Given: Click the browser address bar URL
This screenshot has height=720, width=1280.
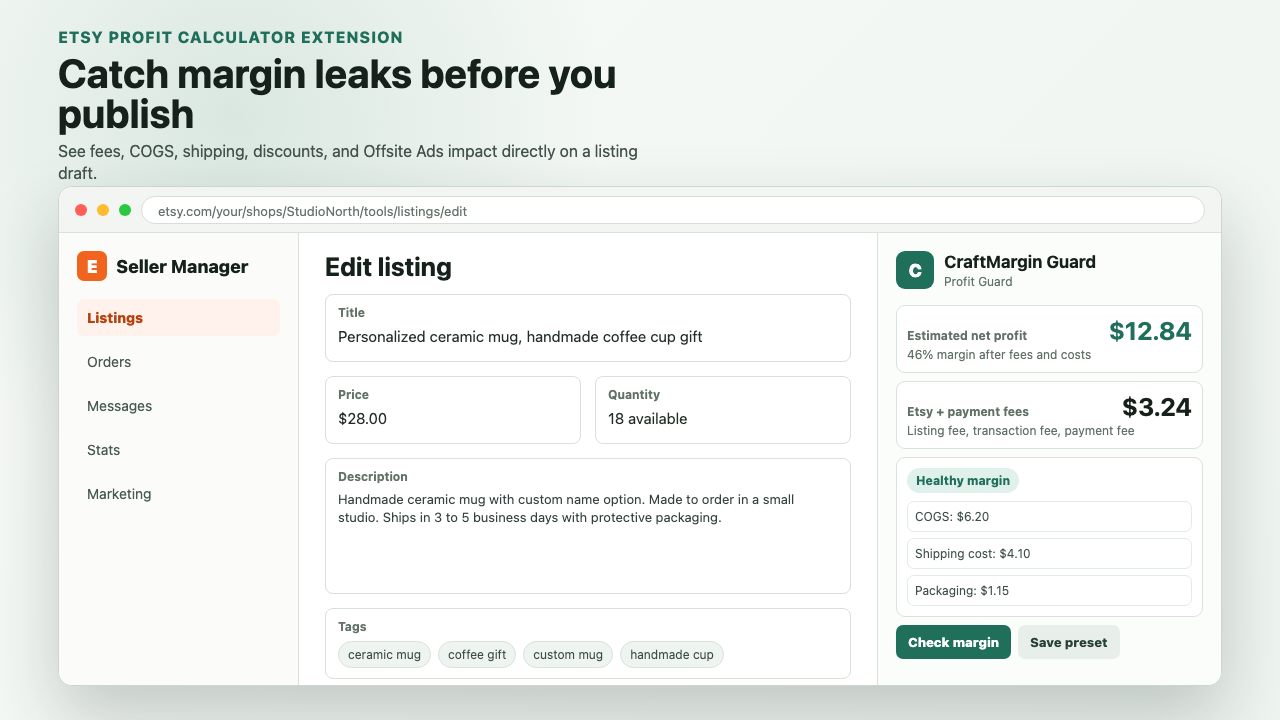Looking at the screenshot, I should click(672, 210).
